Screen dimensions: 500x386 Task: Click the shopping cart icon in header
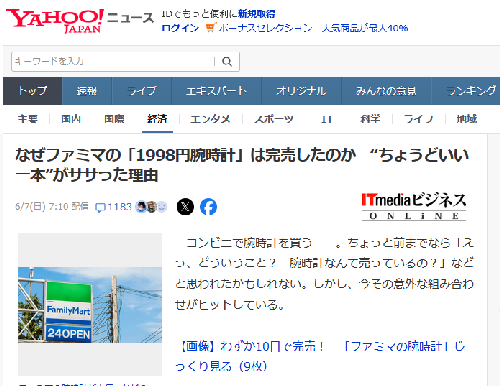click(x=211, y=28)
